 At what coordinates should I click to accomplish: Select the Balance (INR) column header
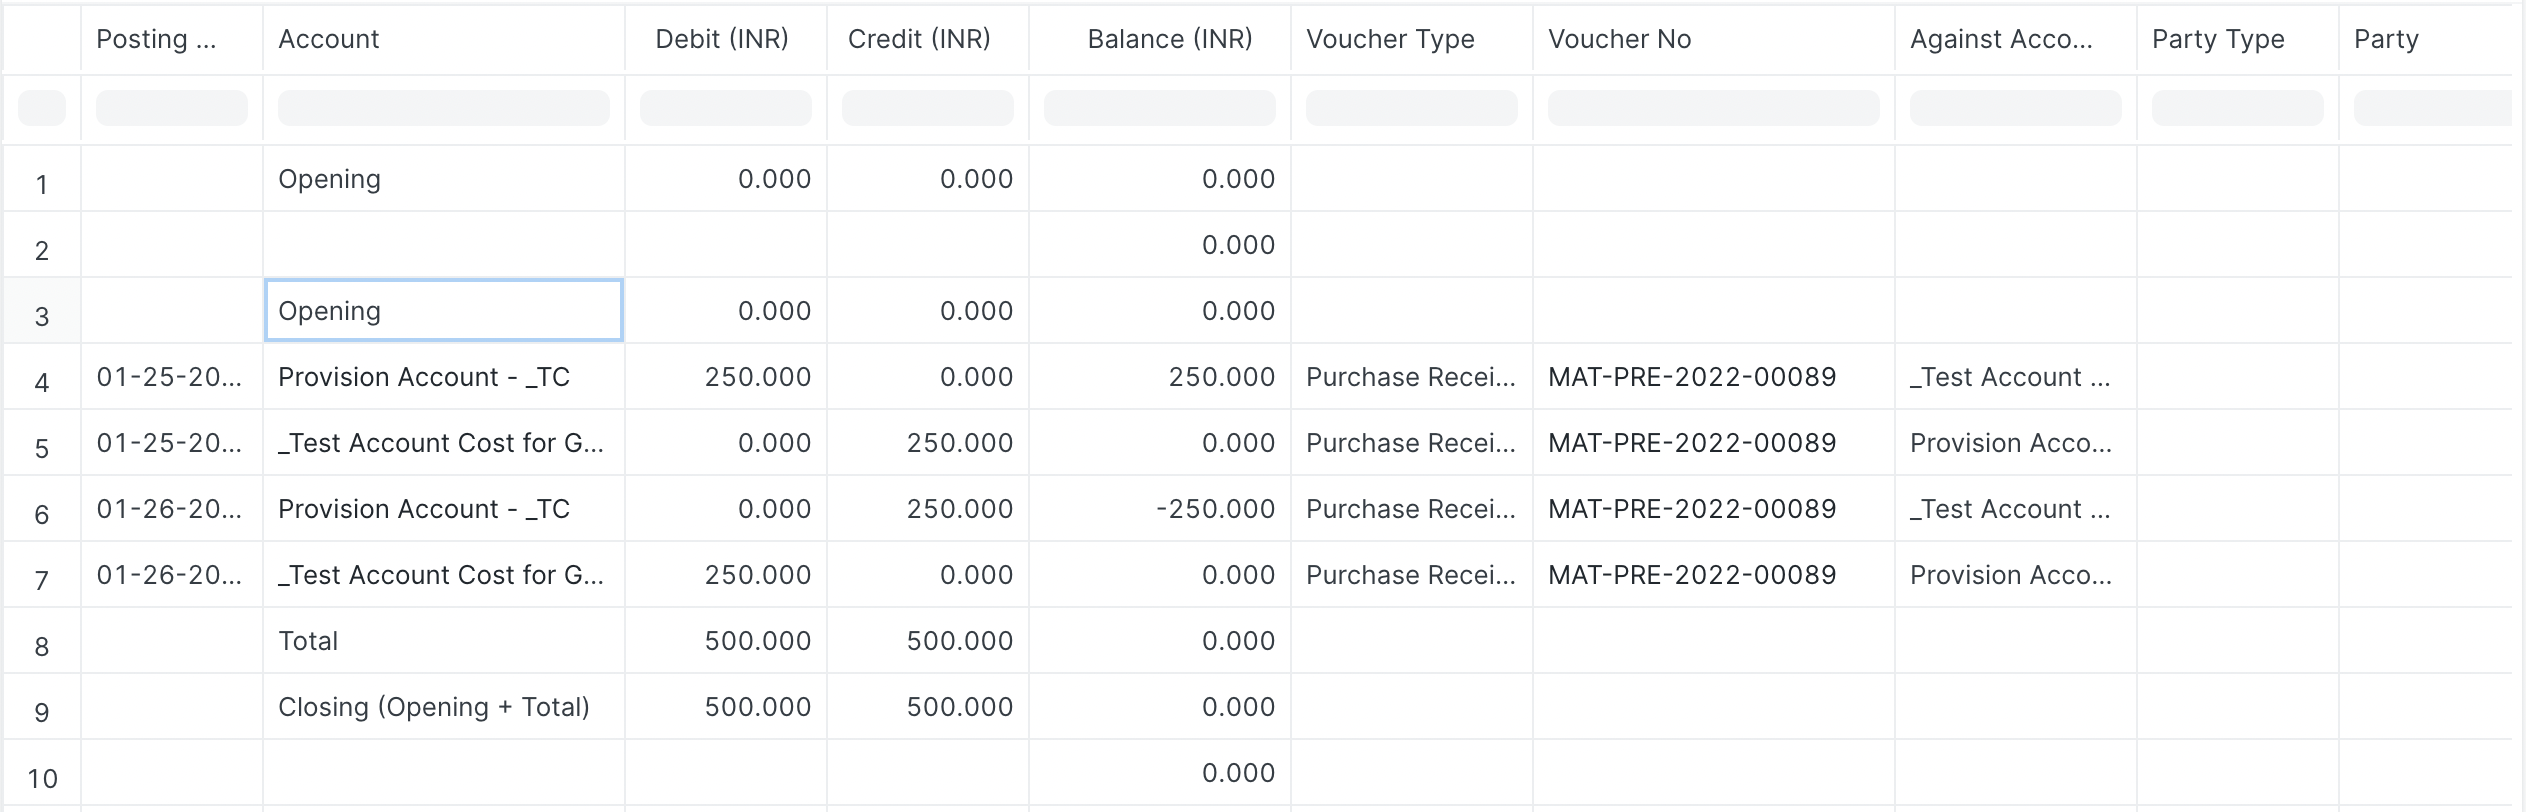(x=1169, y=39)
